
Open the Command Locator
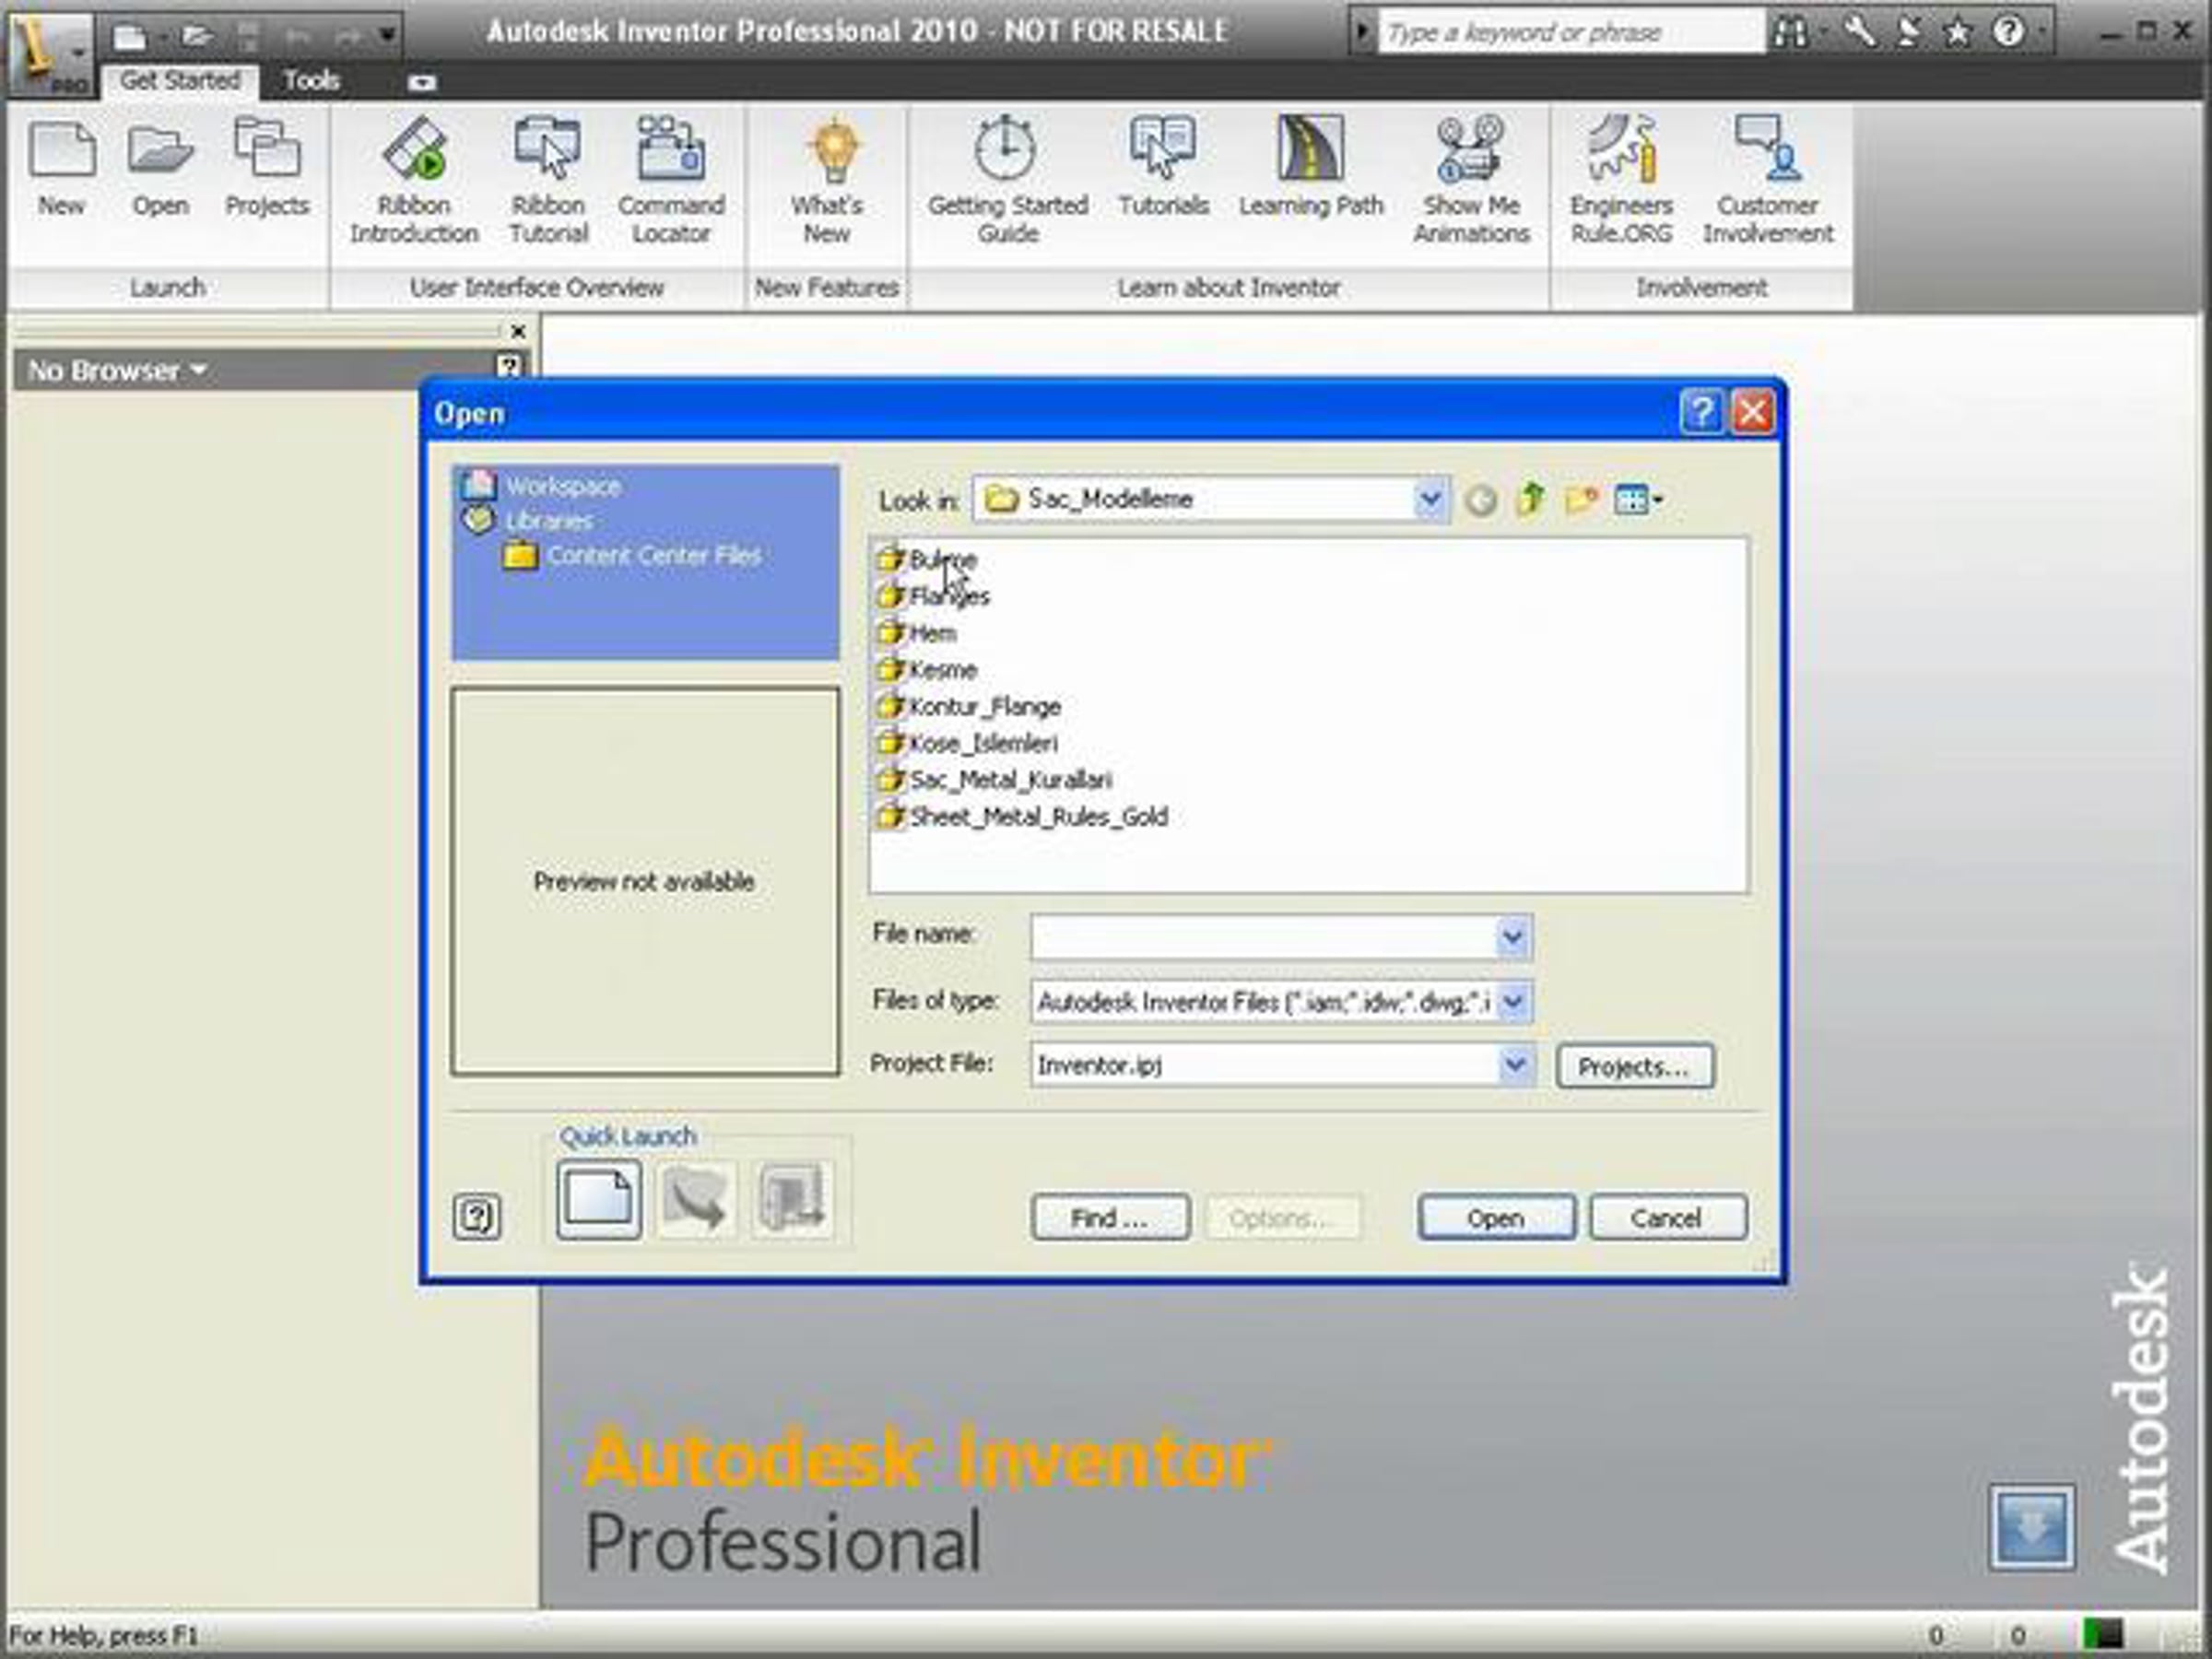[671, 180]
